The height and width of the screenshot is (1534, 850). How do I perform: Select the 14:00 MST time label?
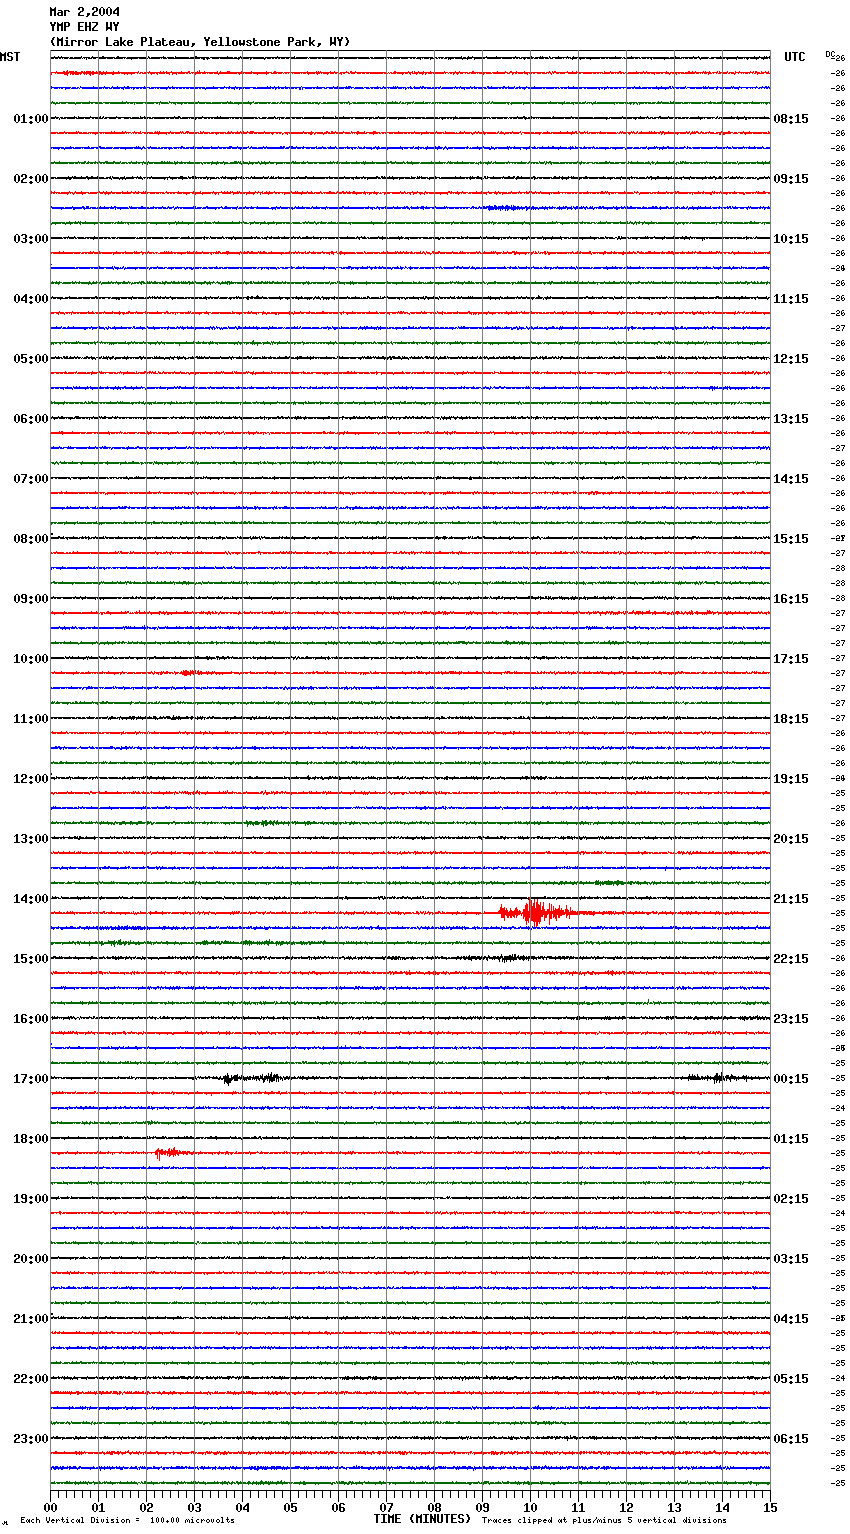click(31, 899)
